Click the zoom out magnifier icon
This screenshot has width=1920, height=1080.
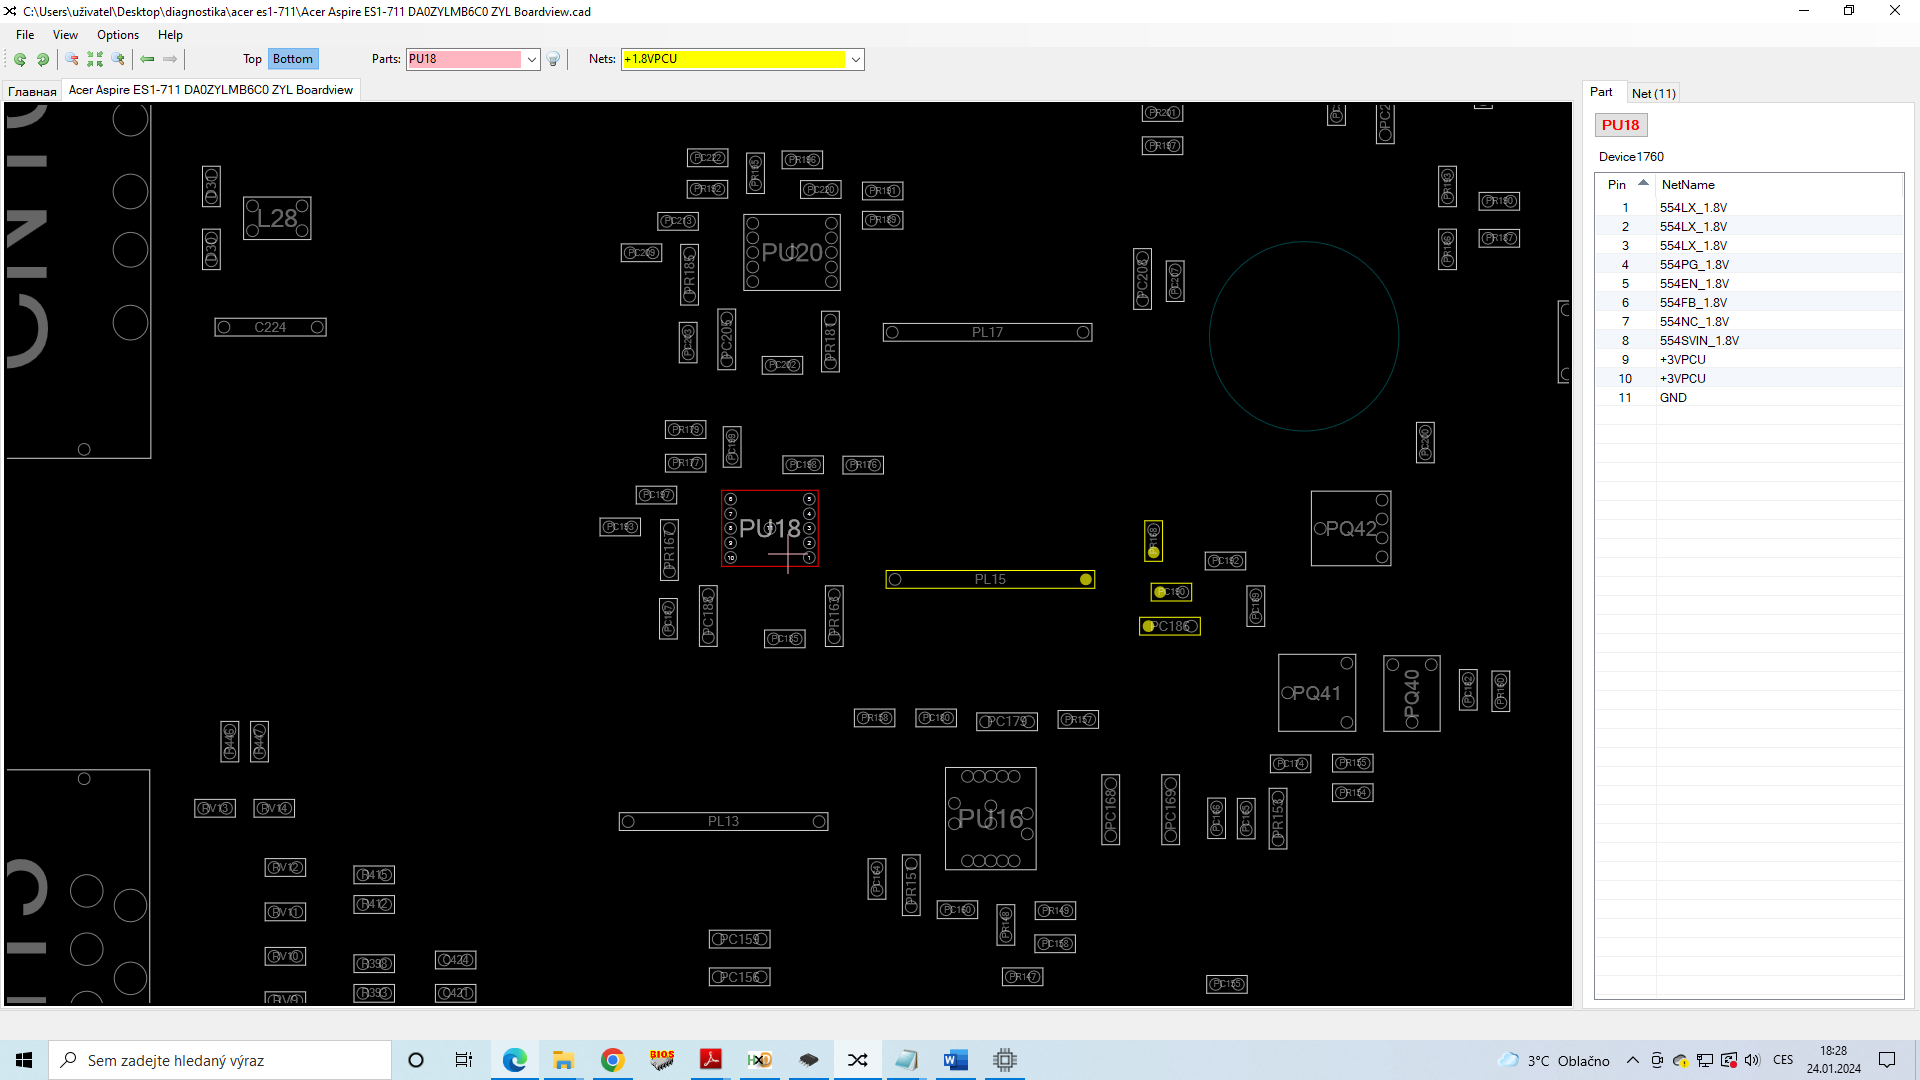tap(72, 59)
